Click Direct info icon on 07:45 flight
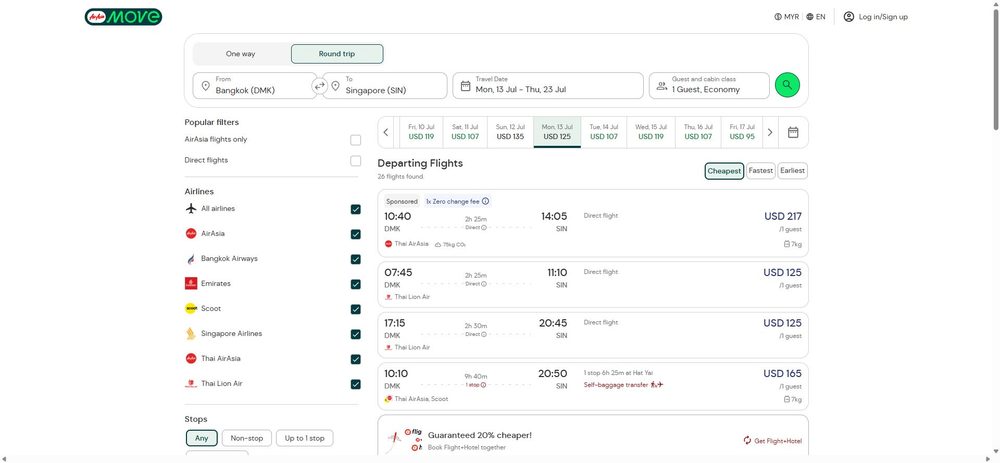Screen dimensions: 1000x463 click(483, 284)
